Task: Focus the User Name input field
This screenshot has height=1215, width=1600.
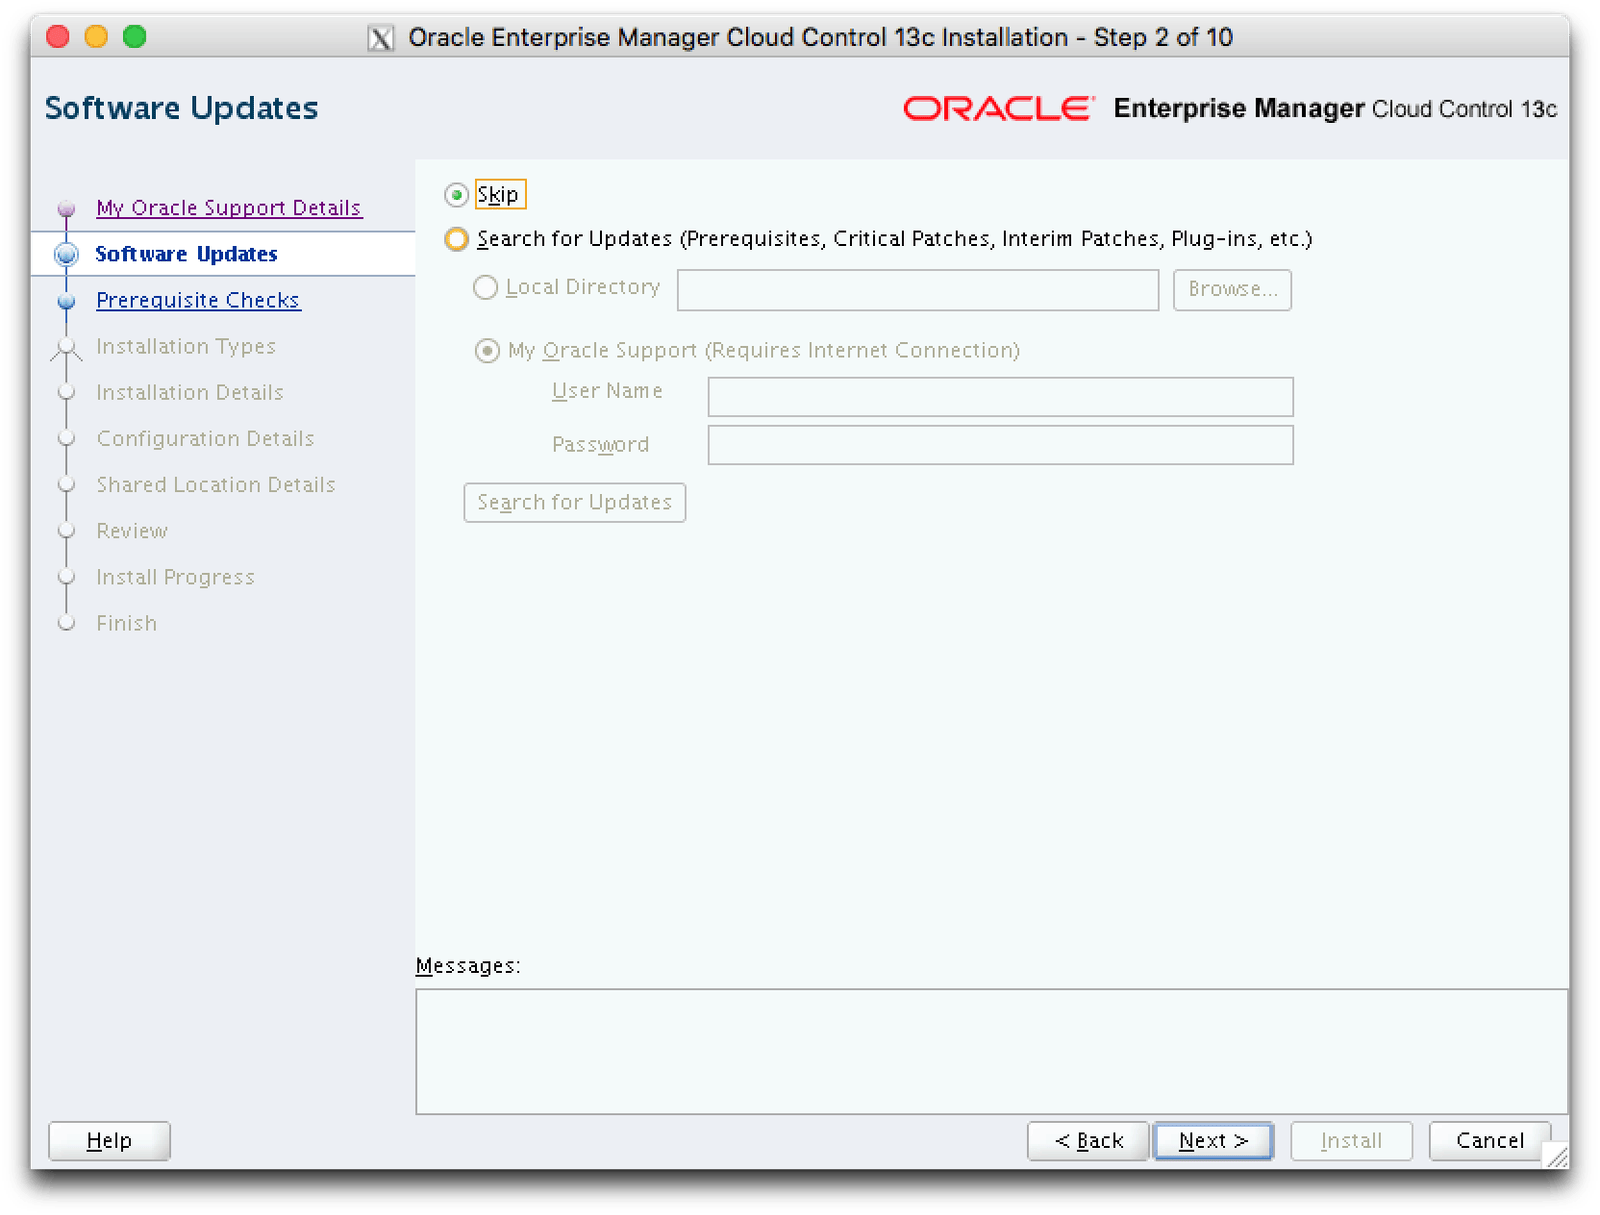Action: click(1000, 397)
